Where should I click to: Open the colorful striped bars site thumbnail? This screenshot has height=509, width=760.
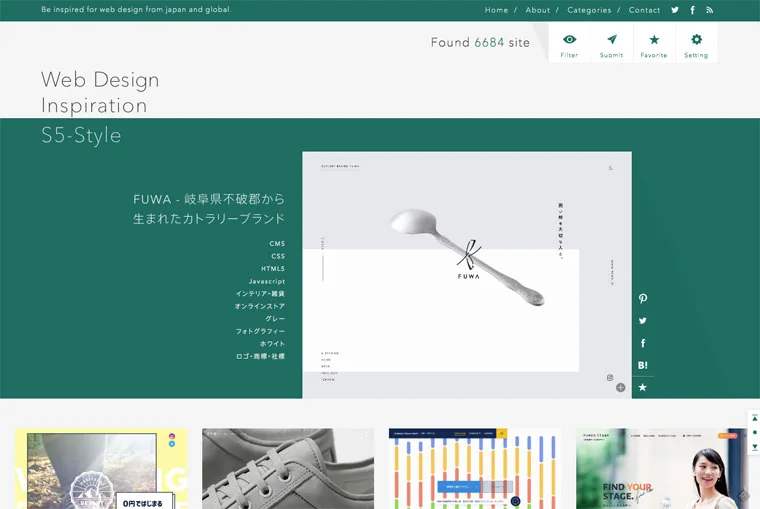pyautogui.click(x=475, y=468)
